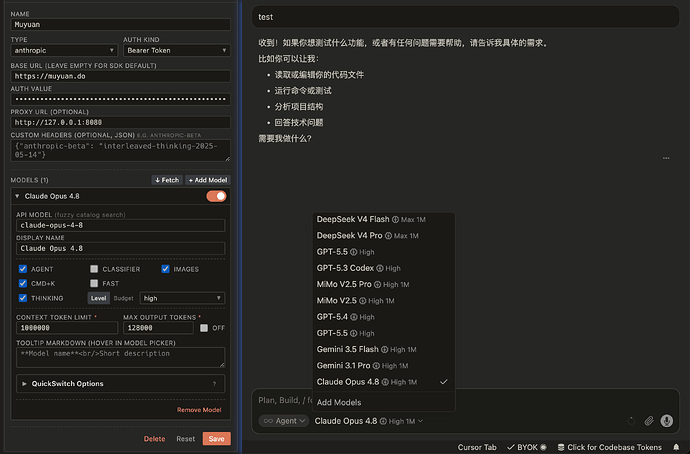
Task: Check the OFF box for max output tokens
Action: 204,328
